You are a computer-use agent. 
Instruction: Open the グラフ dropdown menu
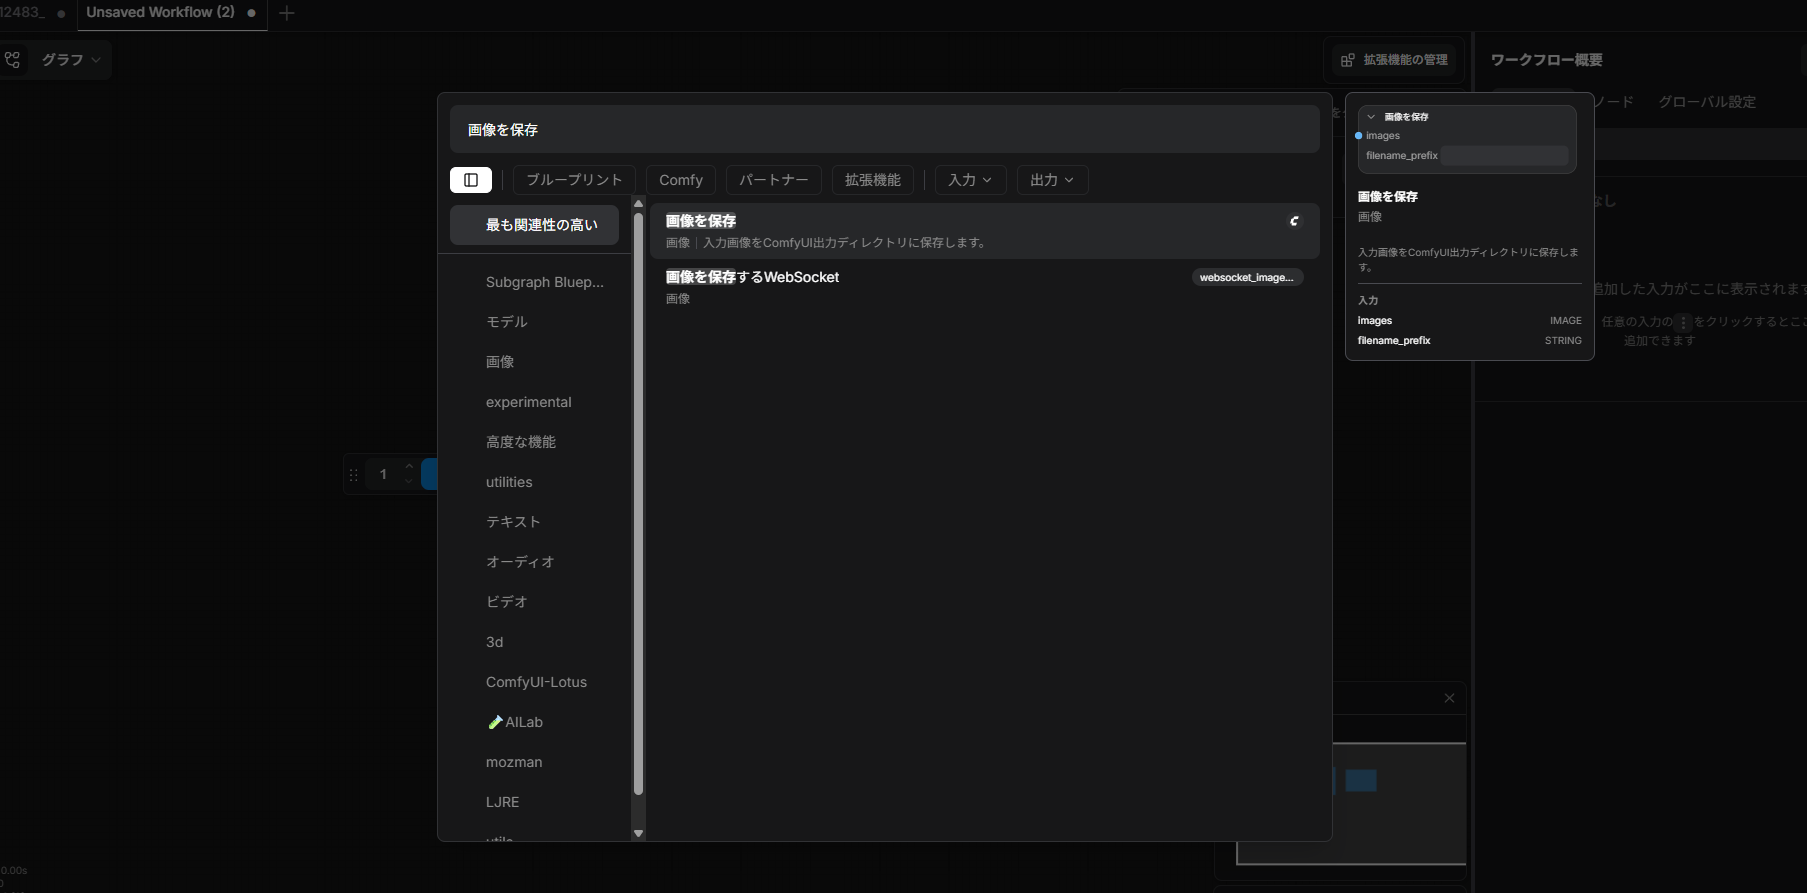72,60
